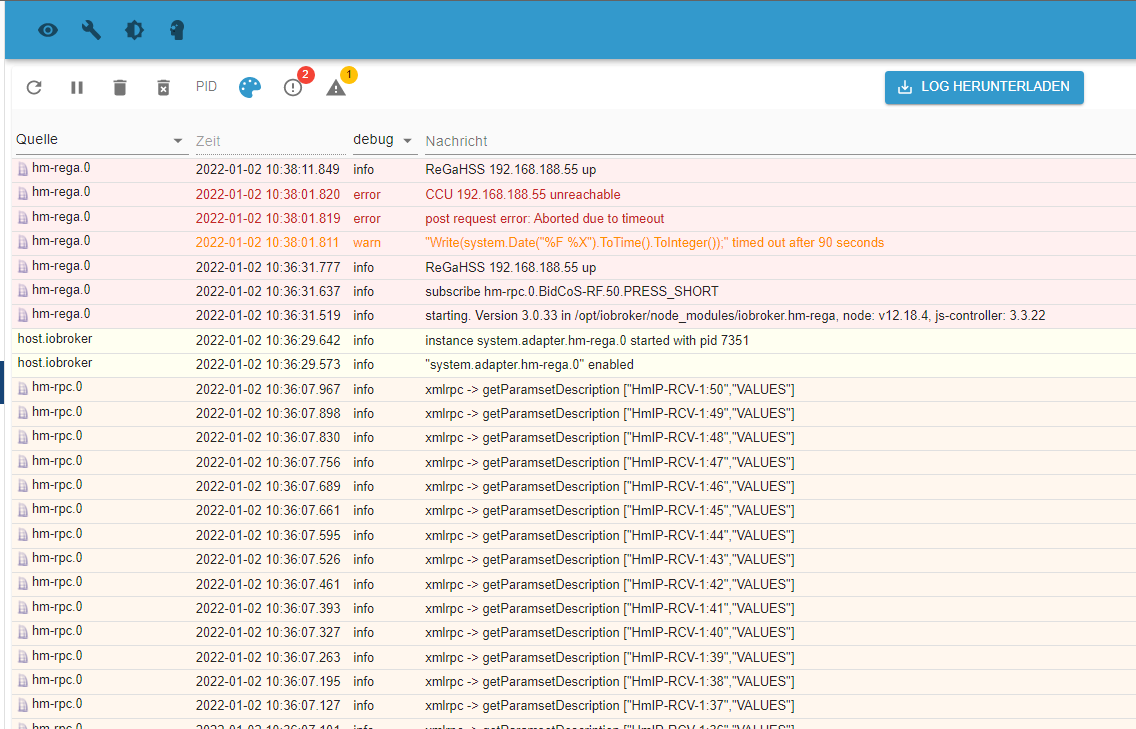This screenshot has width=1136, height=729.
Task: Toggle the theme brightness icon
Action: click(134, 30)
